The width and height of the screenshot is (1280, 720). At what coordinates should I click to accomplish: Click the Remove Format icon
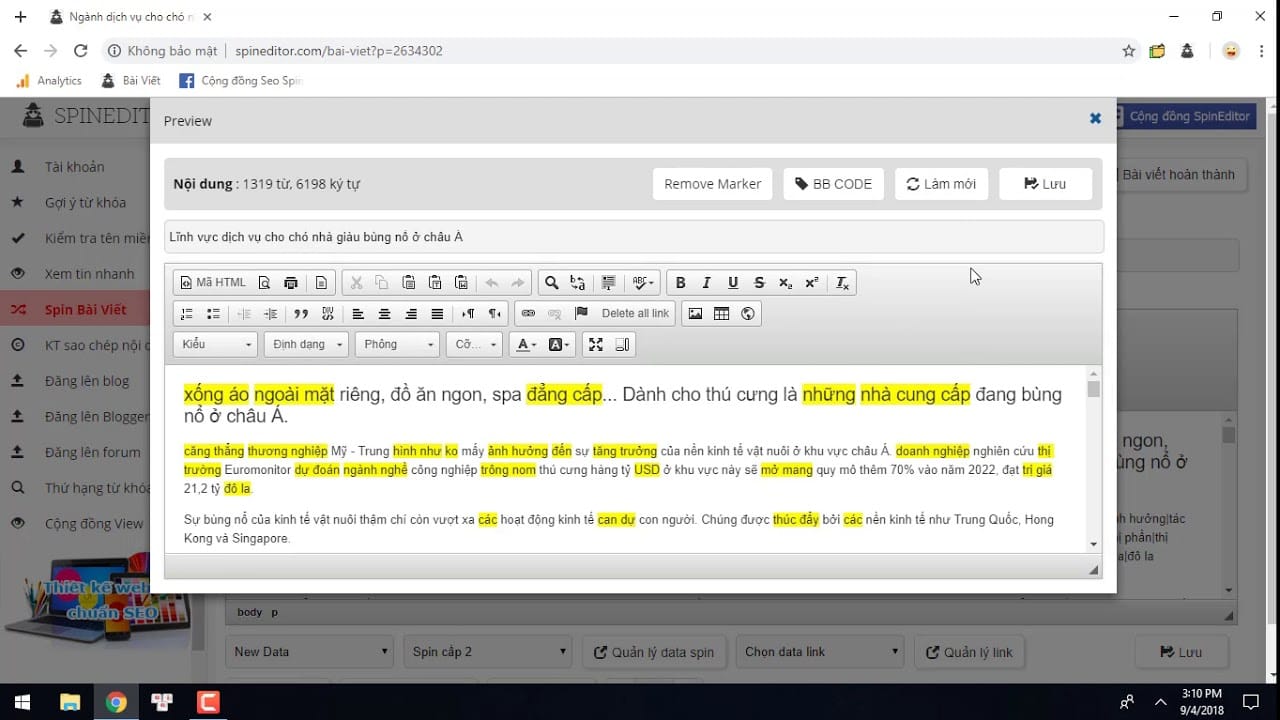tap(842, 283)
